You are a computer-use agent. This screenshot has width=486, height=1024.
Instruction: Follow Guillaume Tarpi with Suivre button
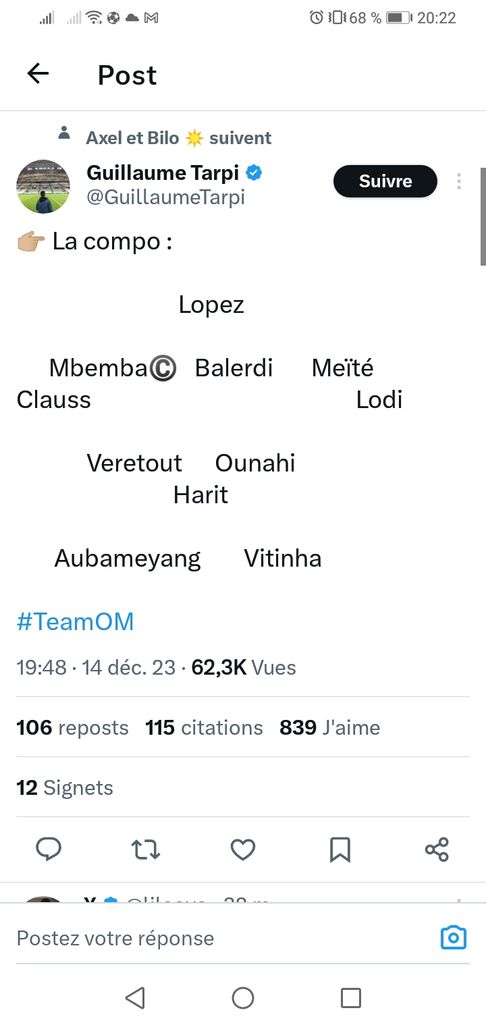[x=385, y=181]
